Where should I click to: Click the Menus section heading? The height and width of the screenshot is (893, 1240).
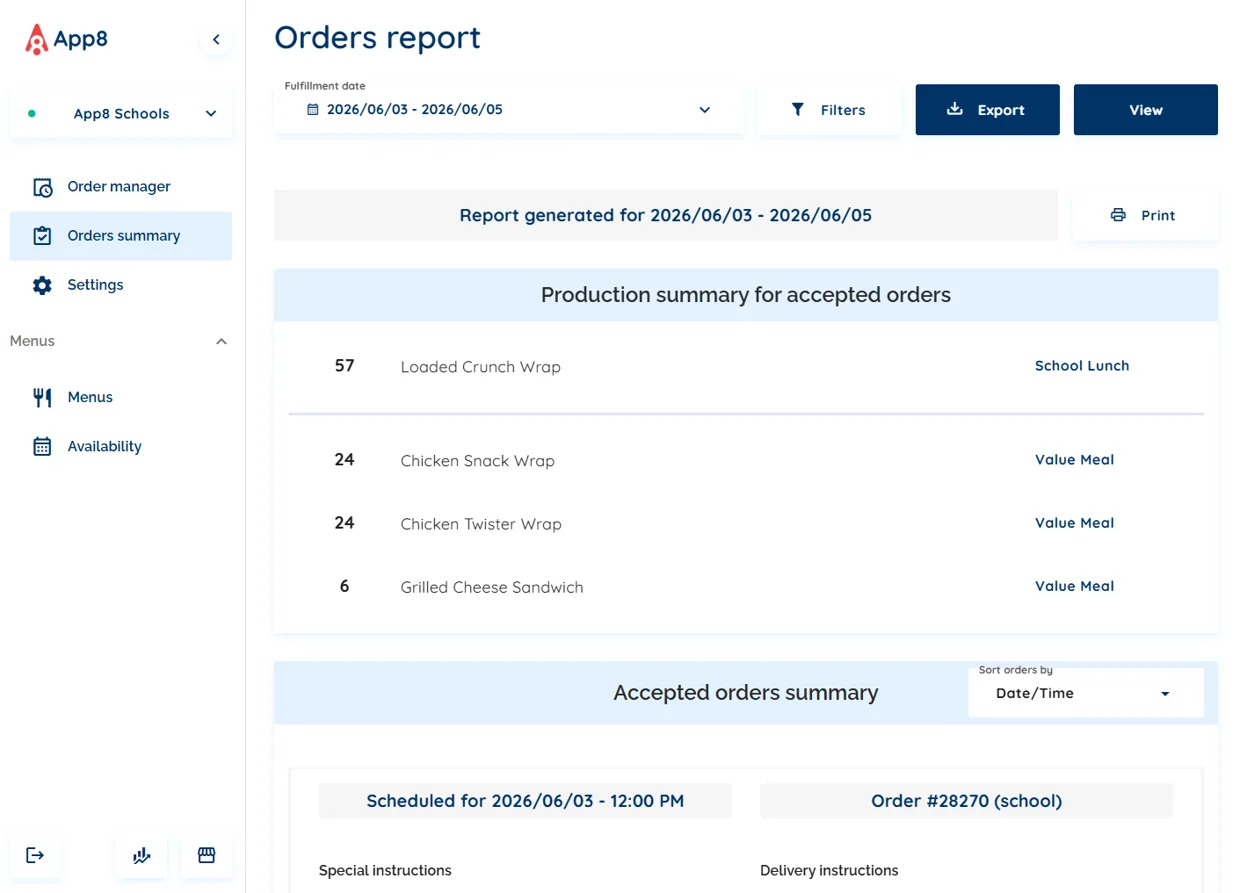click(32, 341)
